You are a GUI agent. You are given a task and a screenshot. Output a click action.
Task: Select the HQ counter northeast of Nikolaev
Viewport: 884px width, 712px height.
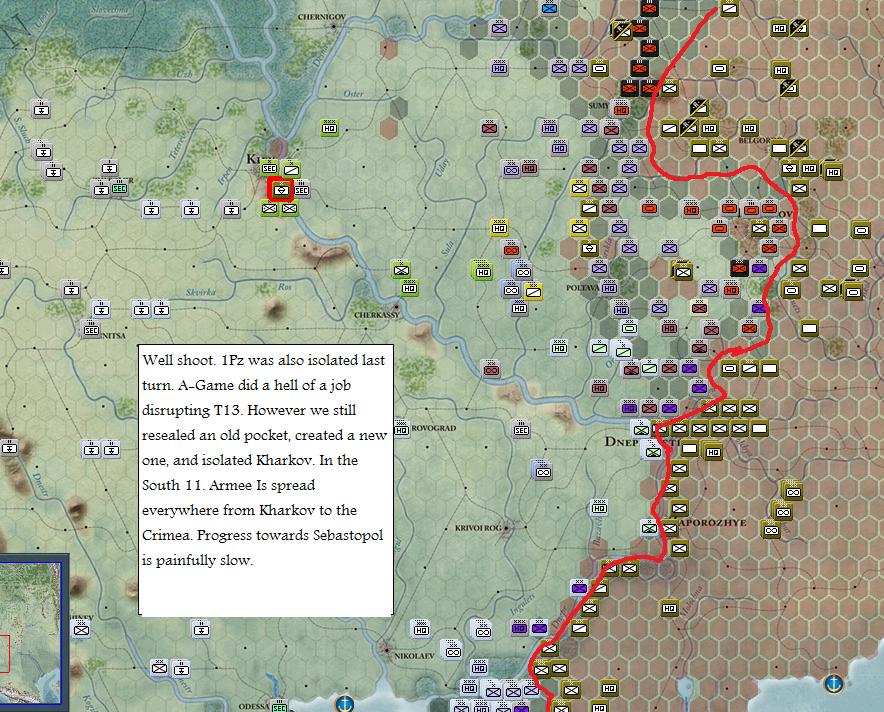point(421,630)
